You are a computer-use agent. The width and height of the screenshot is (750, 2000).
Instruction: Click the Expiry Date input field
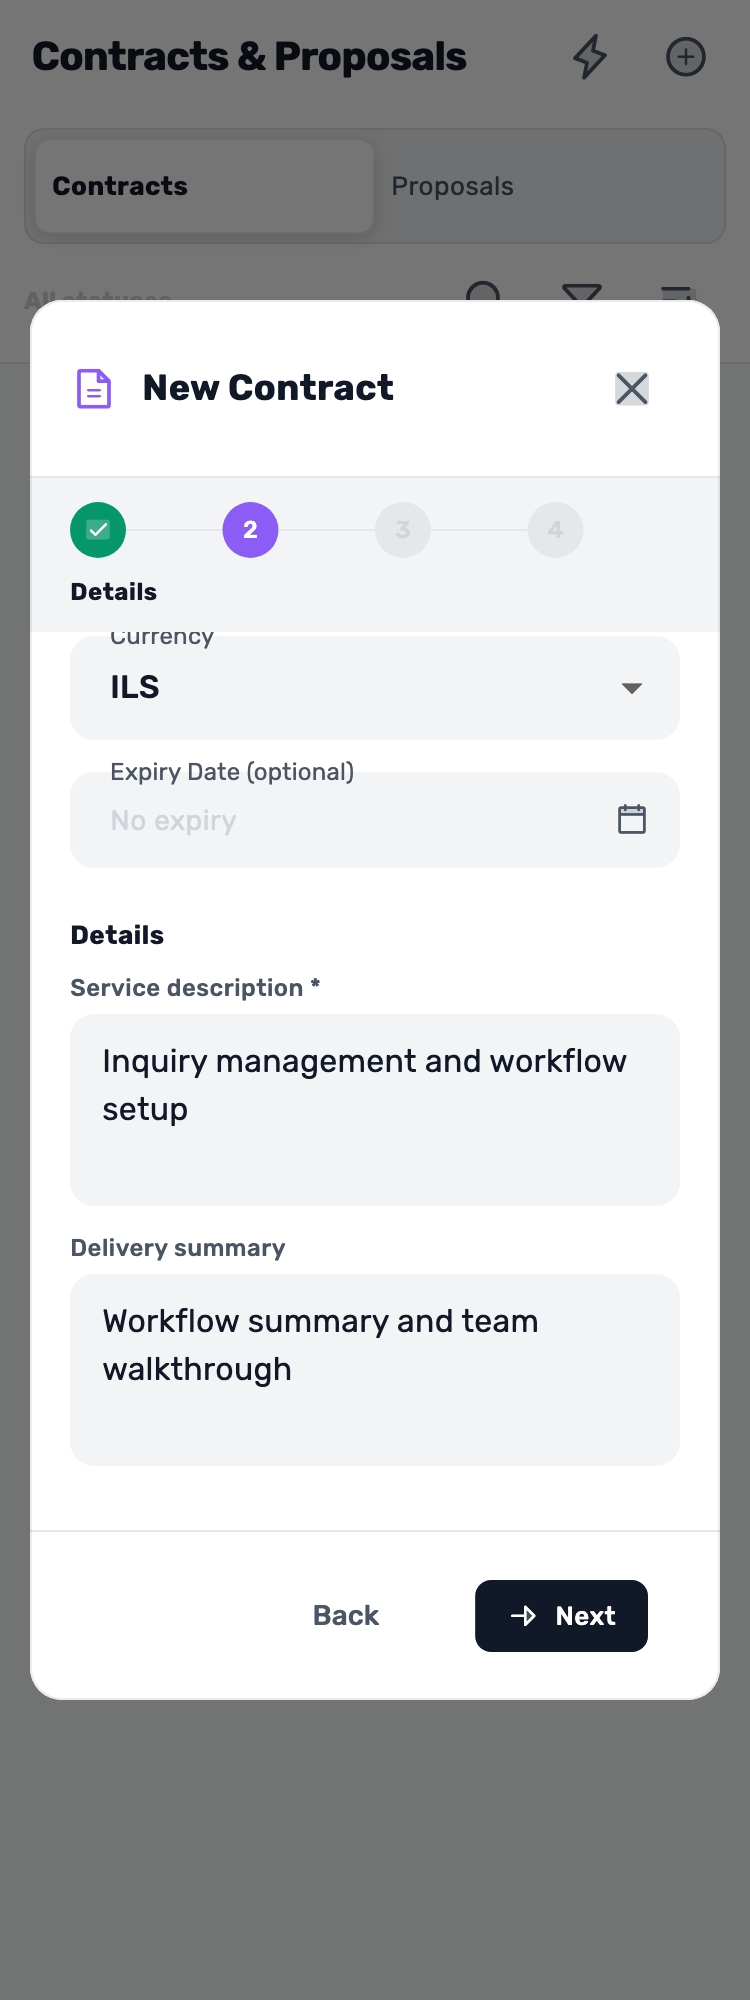pos(375,820)
